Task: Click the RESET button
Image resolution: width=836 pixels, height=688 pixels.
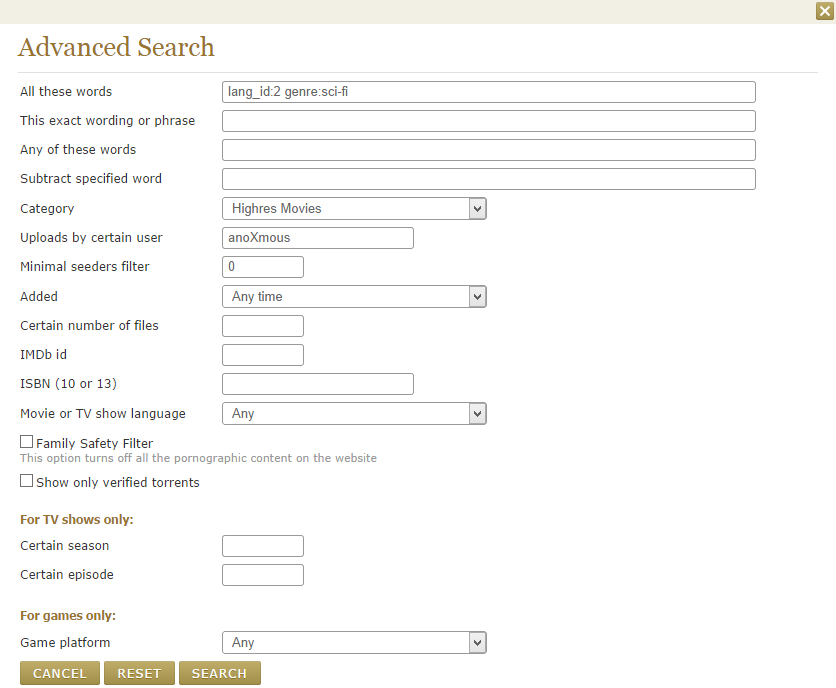Action: click(x=139, y=673)
